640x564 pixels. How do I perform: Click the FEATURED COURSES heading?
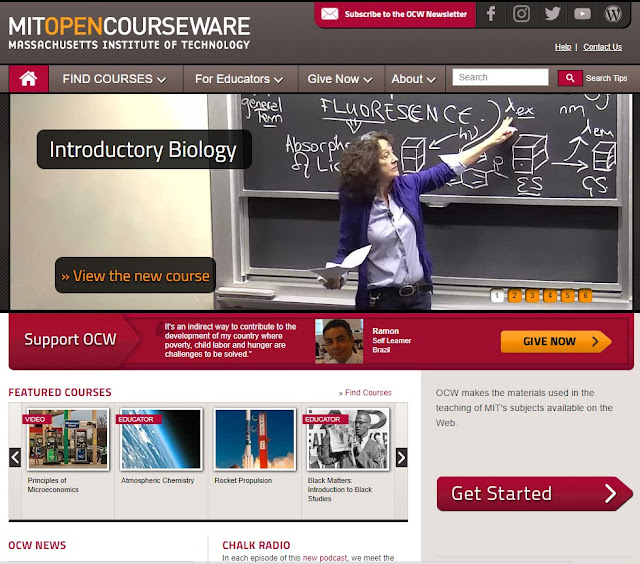tap(60, 392)
